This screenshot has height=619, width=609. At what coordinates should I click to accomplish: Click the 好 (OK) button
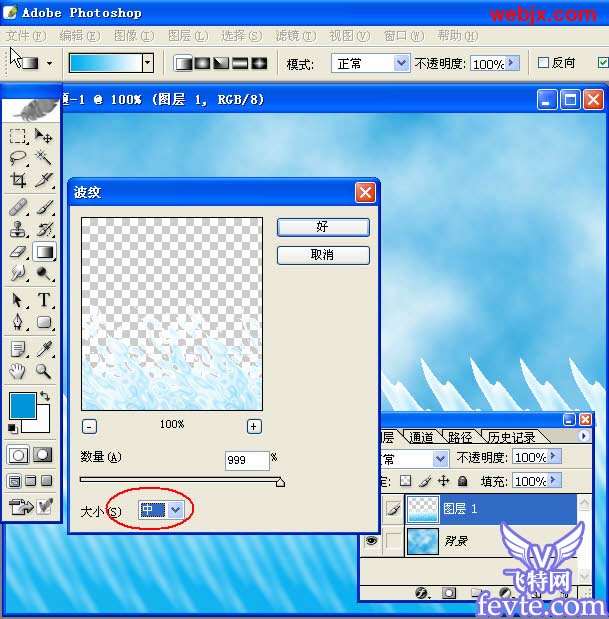coord(322,227)
